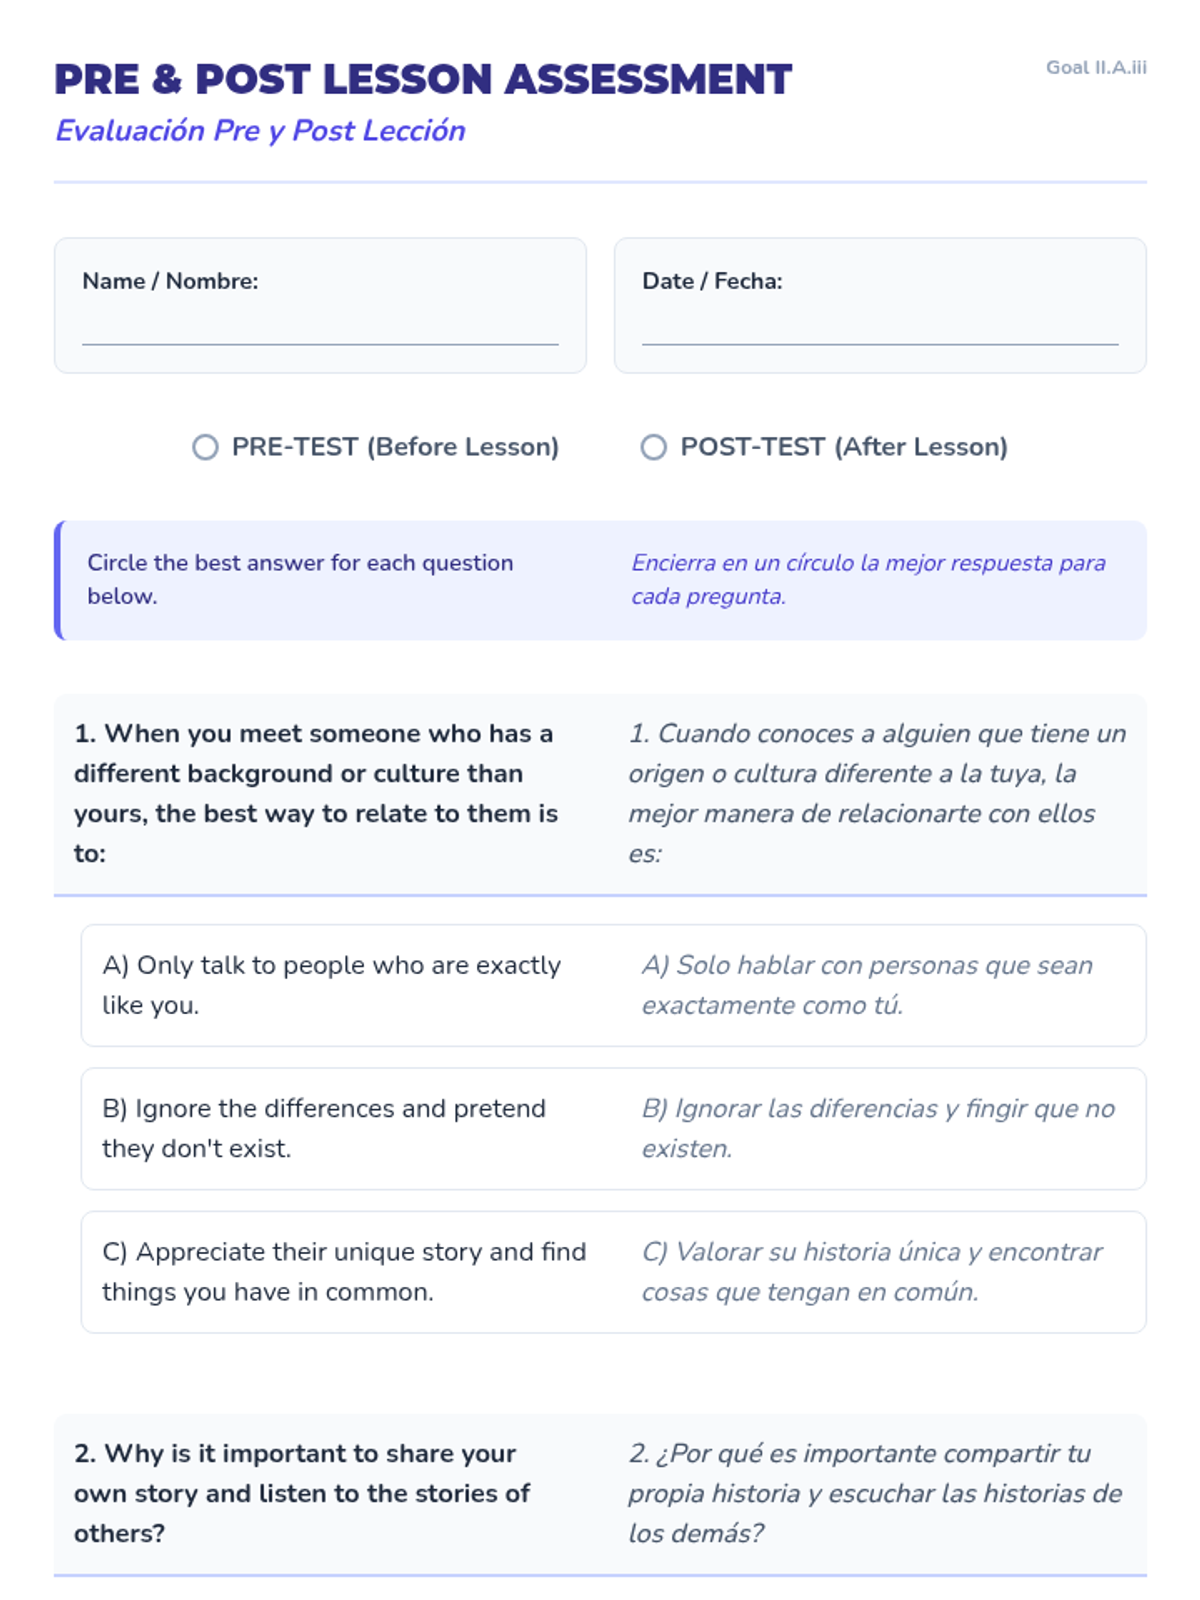Select the POST-TEST (After Lesson) radio button
The height and width of the screenshot is (1600, 1200).
click(653, 447)
